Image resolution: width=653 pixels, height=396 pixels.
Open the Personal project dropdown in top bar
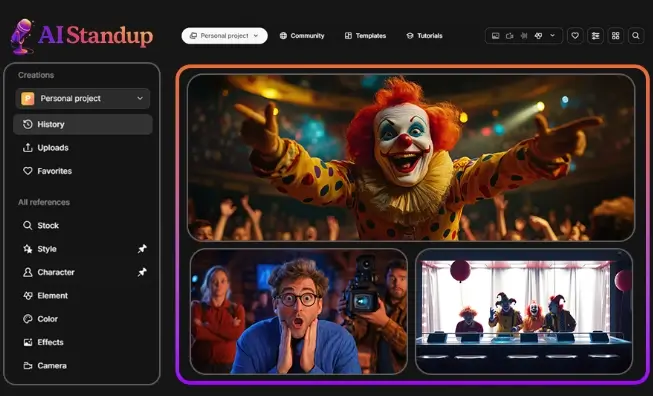224,36
